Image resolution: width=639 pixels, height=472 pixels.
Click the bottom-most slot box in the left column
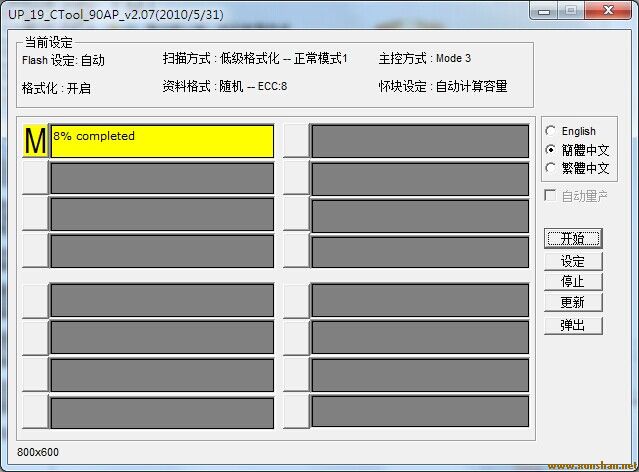click(35, 411)
